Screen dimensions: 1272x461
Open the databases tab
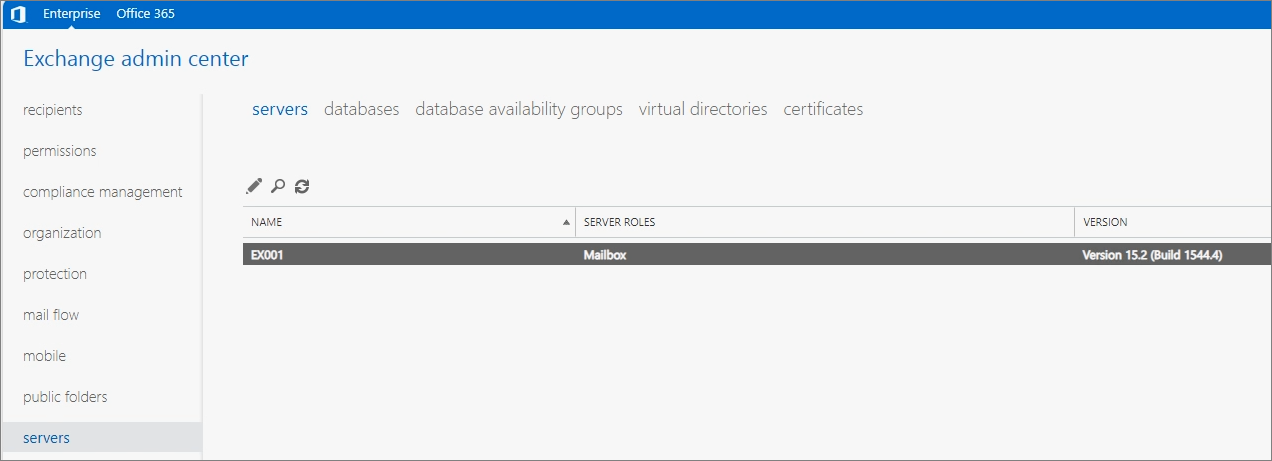point(362,109)
